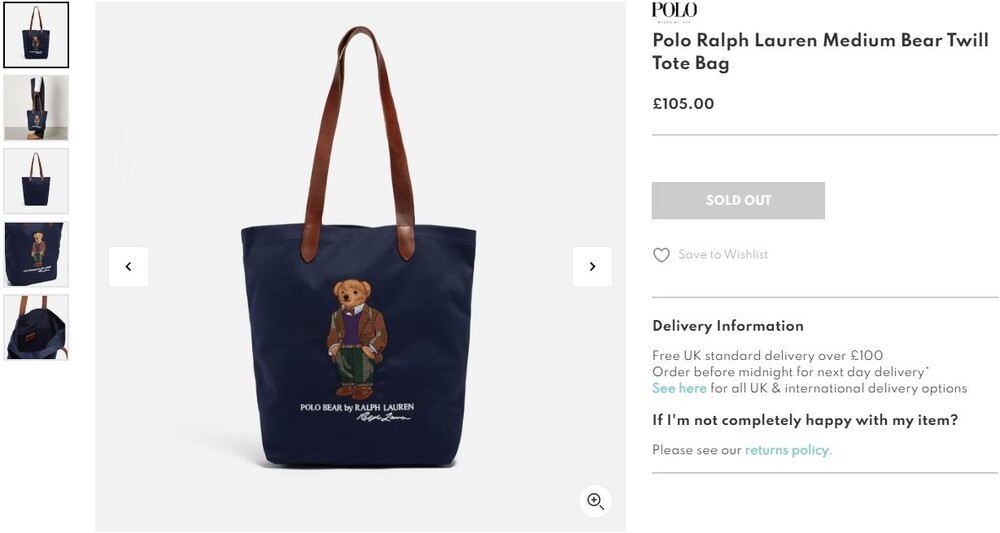This screenshot has width=1000, height=533.
Task: Open the close-up bear embroidery thumbnail
Action: click(36, 254)
